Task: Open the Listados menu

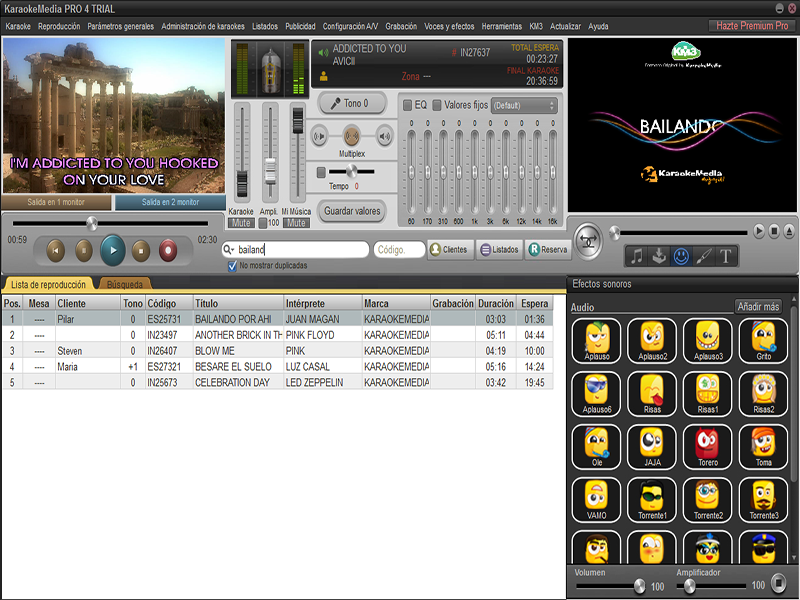Action: (x=265, y=27)
